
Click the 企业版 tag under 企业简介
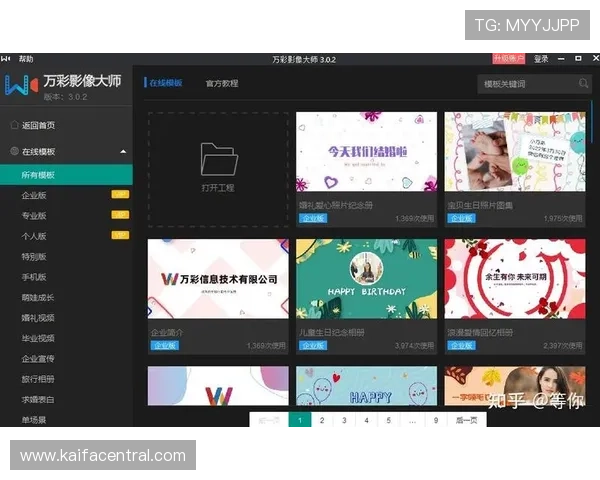[165, 345]
